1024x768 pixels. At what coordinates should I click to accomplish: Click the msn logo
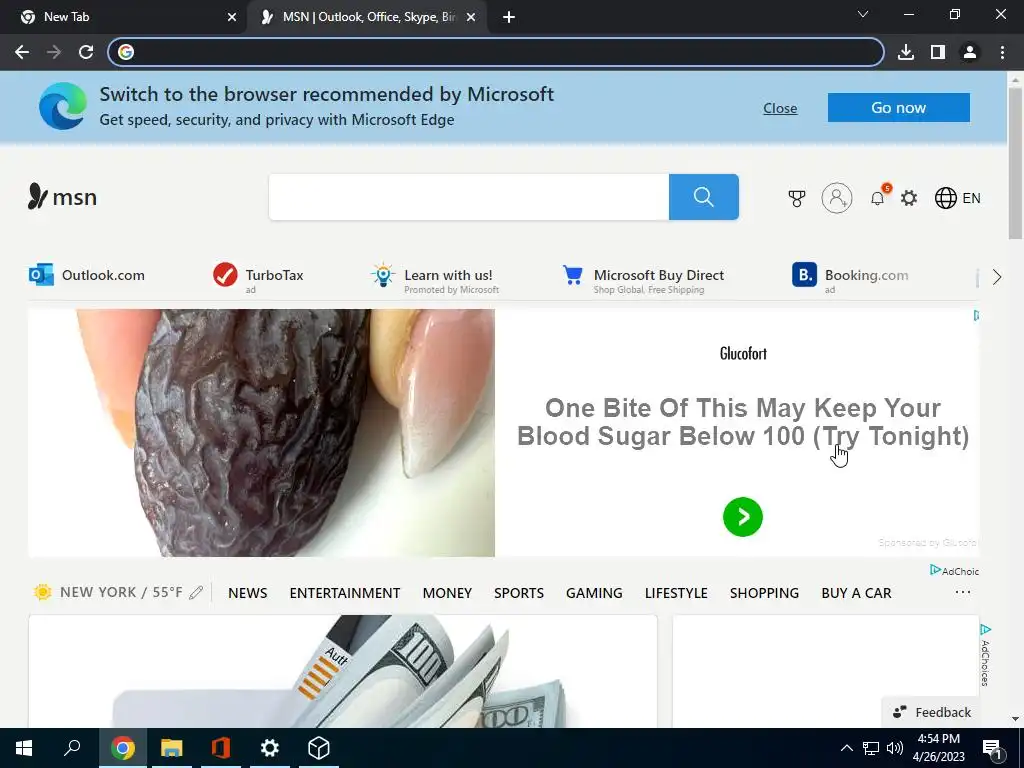(63, 197)
